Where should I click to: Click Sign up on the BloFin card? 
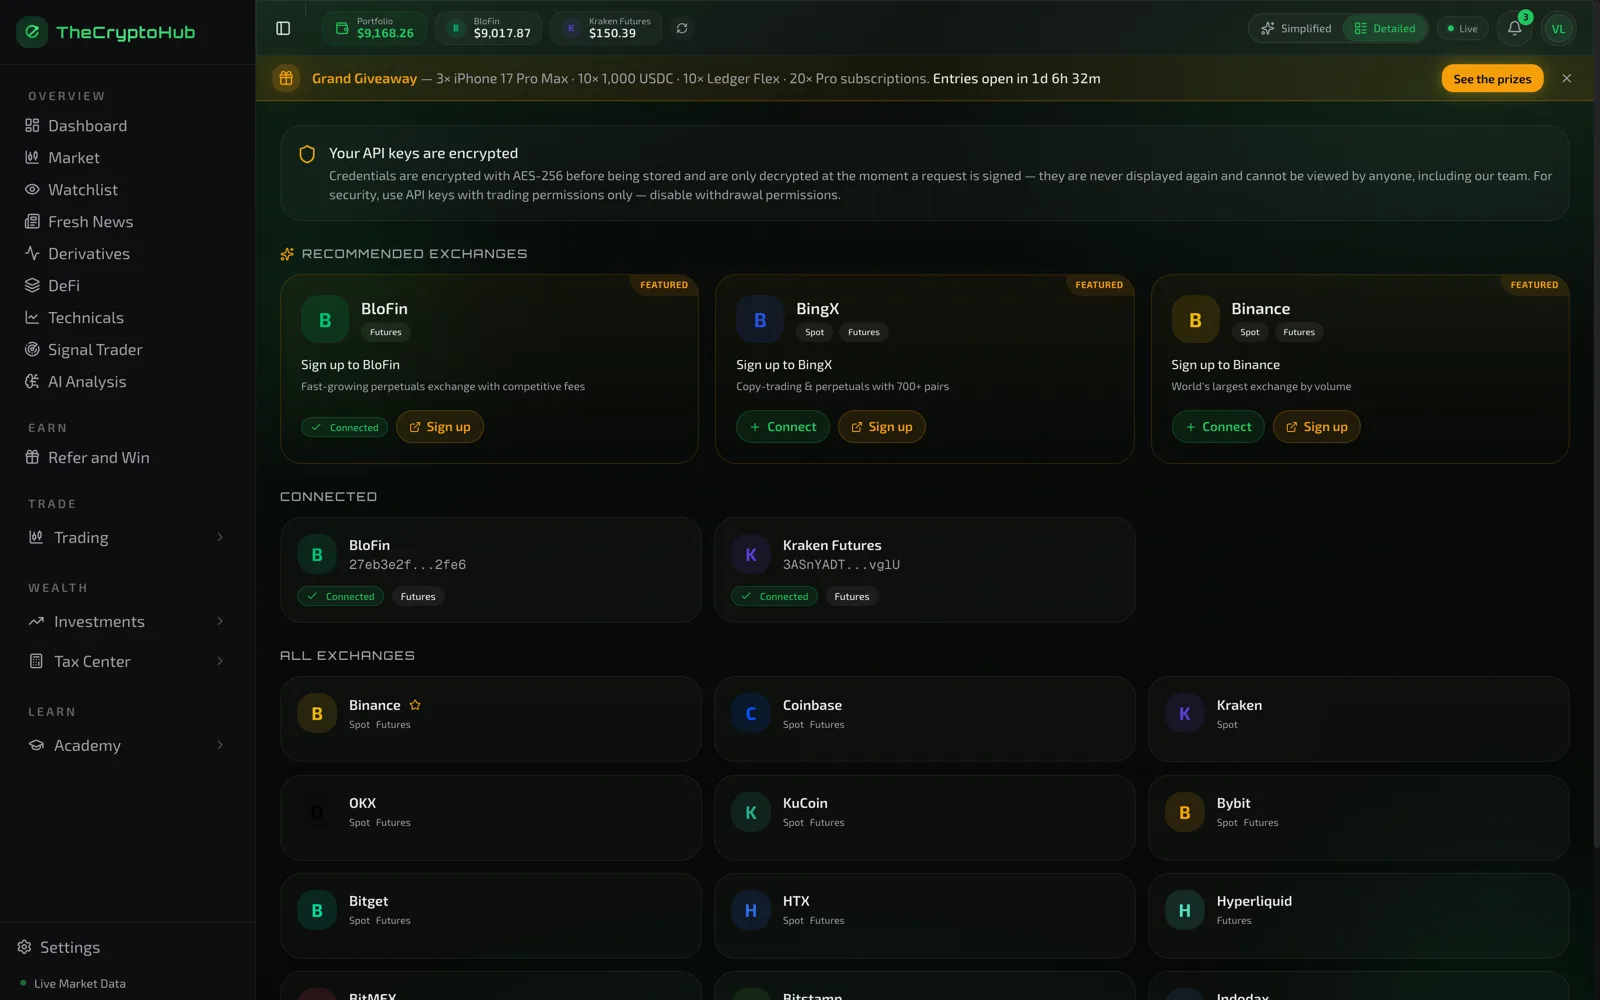click(440, 427)
